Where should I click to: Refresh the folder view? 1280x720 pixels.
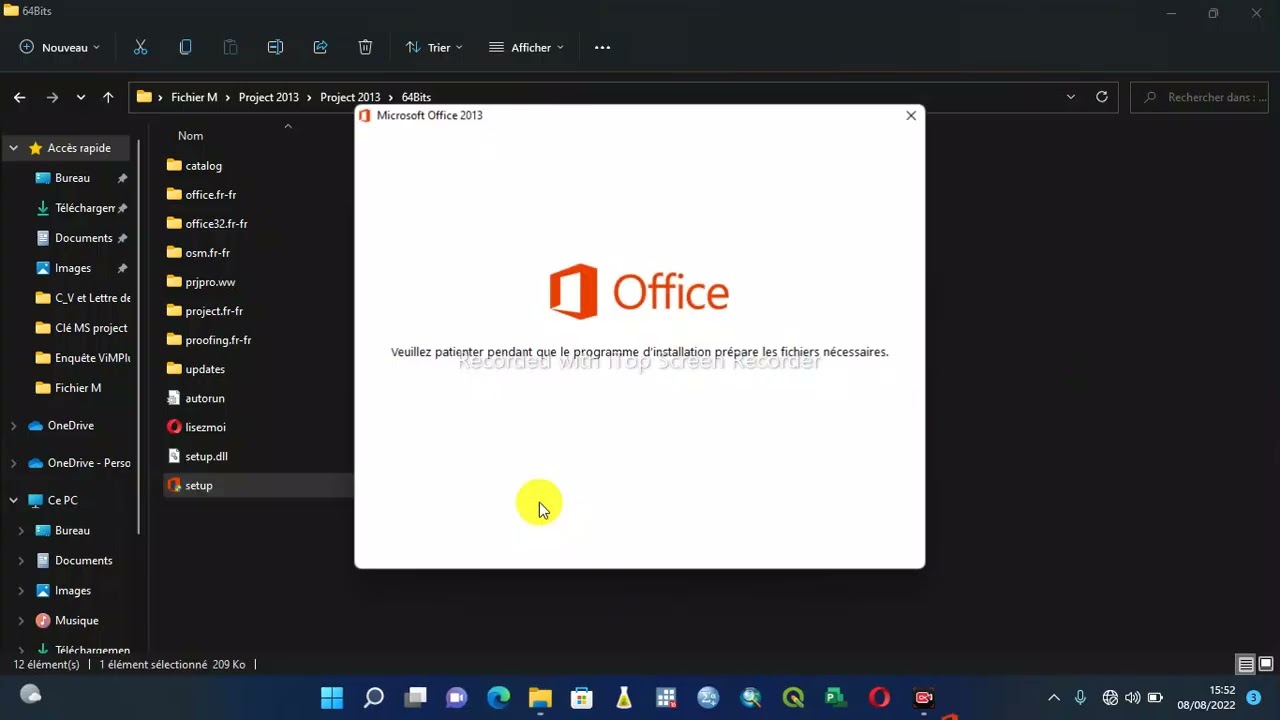coord(1102,97)
